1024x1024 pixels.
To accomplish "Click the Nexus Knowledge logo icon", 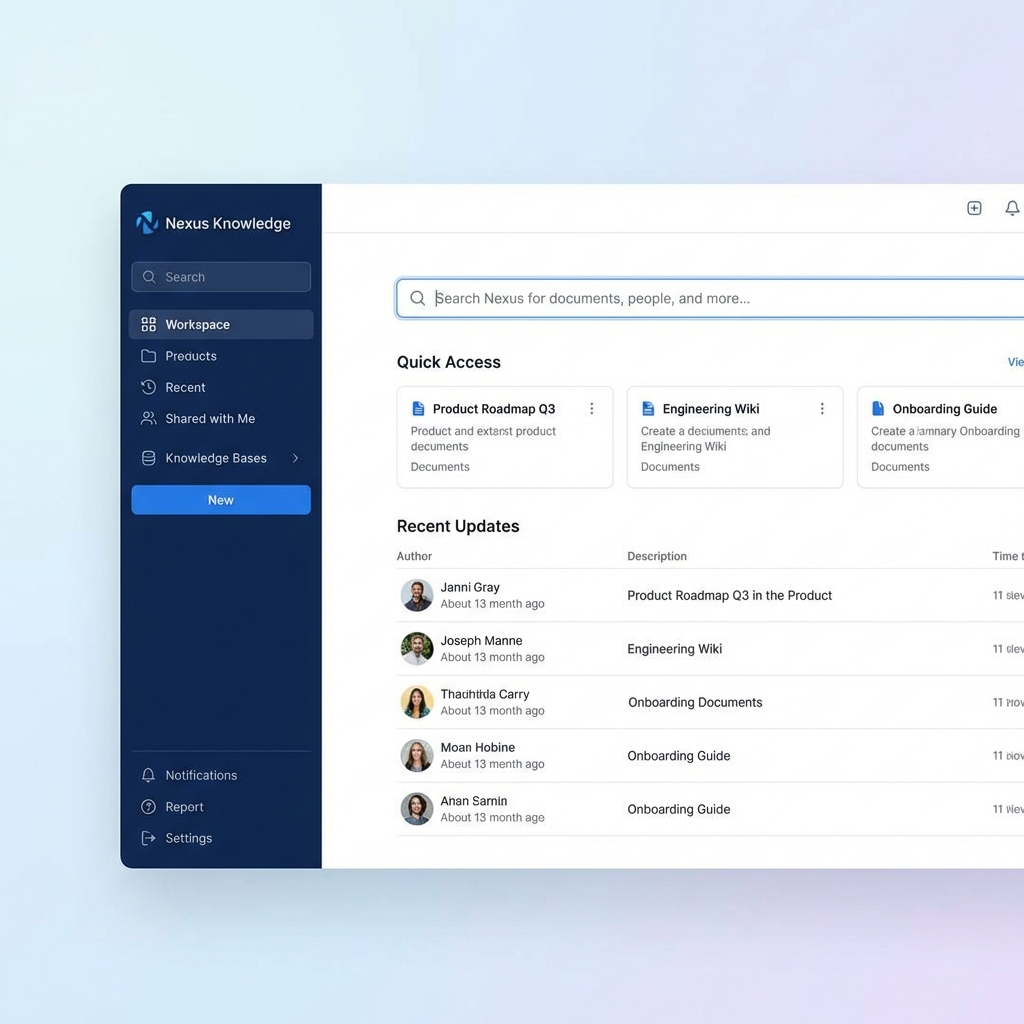I will (147, 223).
